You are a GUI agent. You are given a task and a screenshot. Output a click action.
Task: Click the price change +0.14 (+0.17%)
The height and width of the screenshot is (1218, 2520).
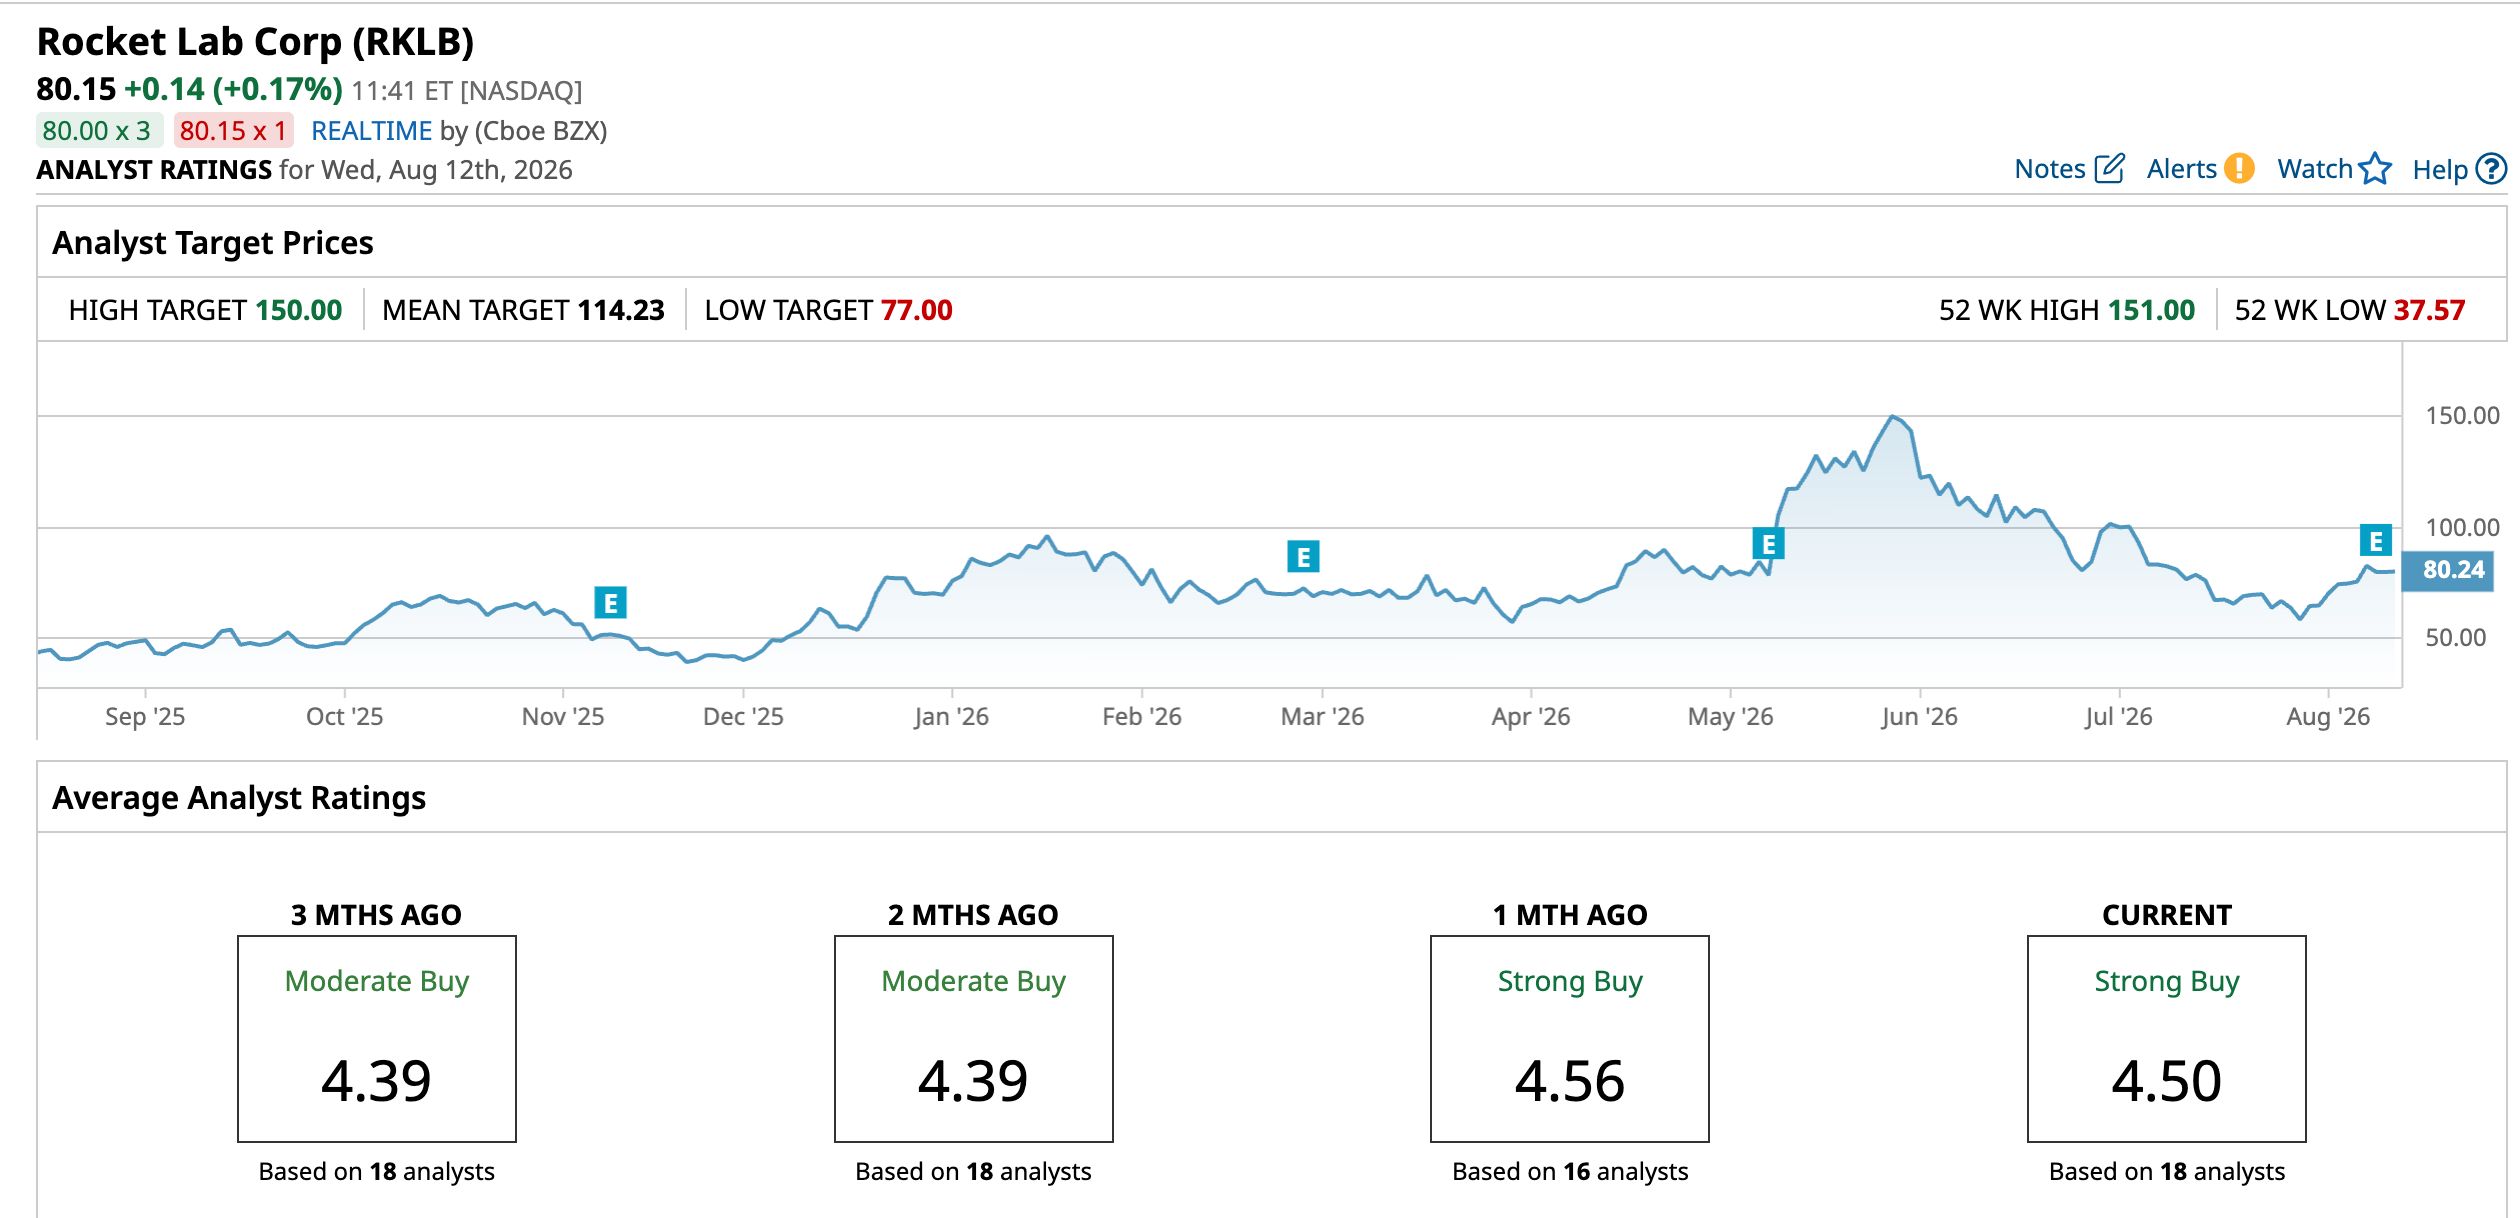click(233, 90)
